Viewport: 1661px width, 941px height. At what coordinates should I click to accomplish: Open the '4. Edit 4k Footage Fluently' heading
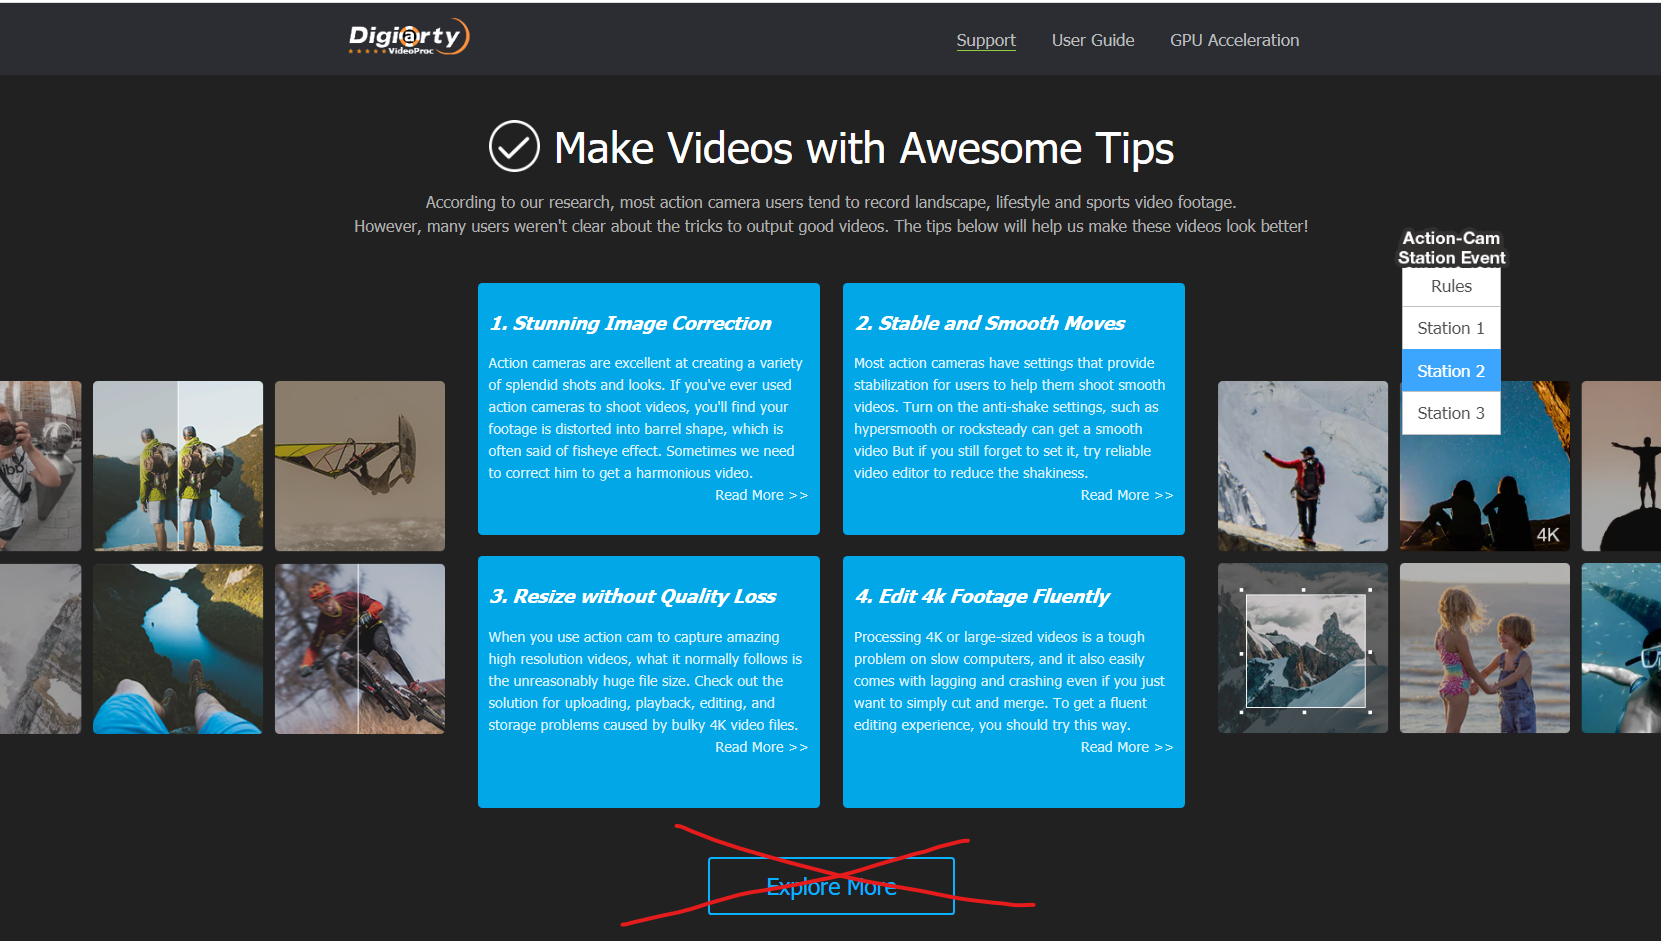click(982, 596)
